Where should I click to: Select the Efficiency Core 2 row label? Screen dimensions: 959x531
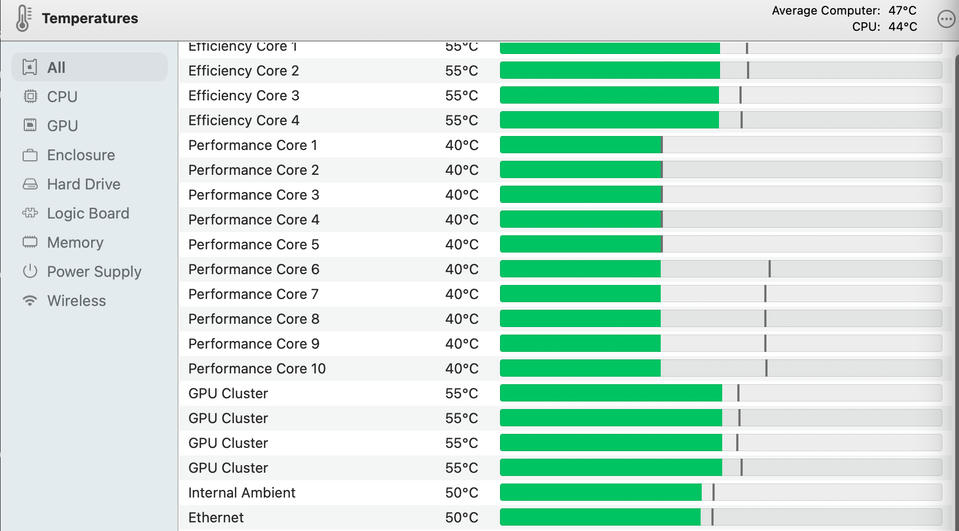243,71
